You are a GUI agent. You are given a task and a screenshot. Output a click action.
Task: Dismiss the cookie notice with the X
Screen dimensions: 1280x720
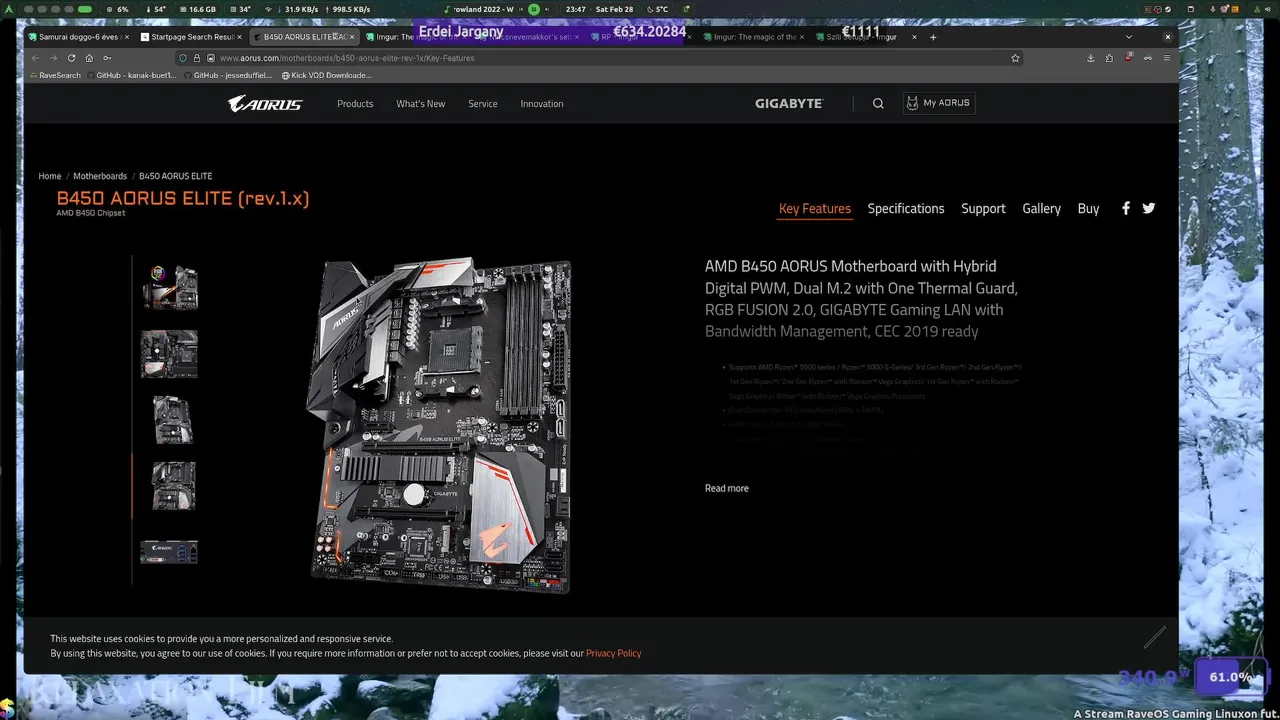(1155, 637)
